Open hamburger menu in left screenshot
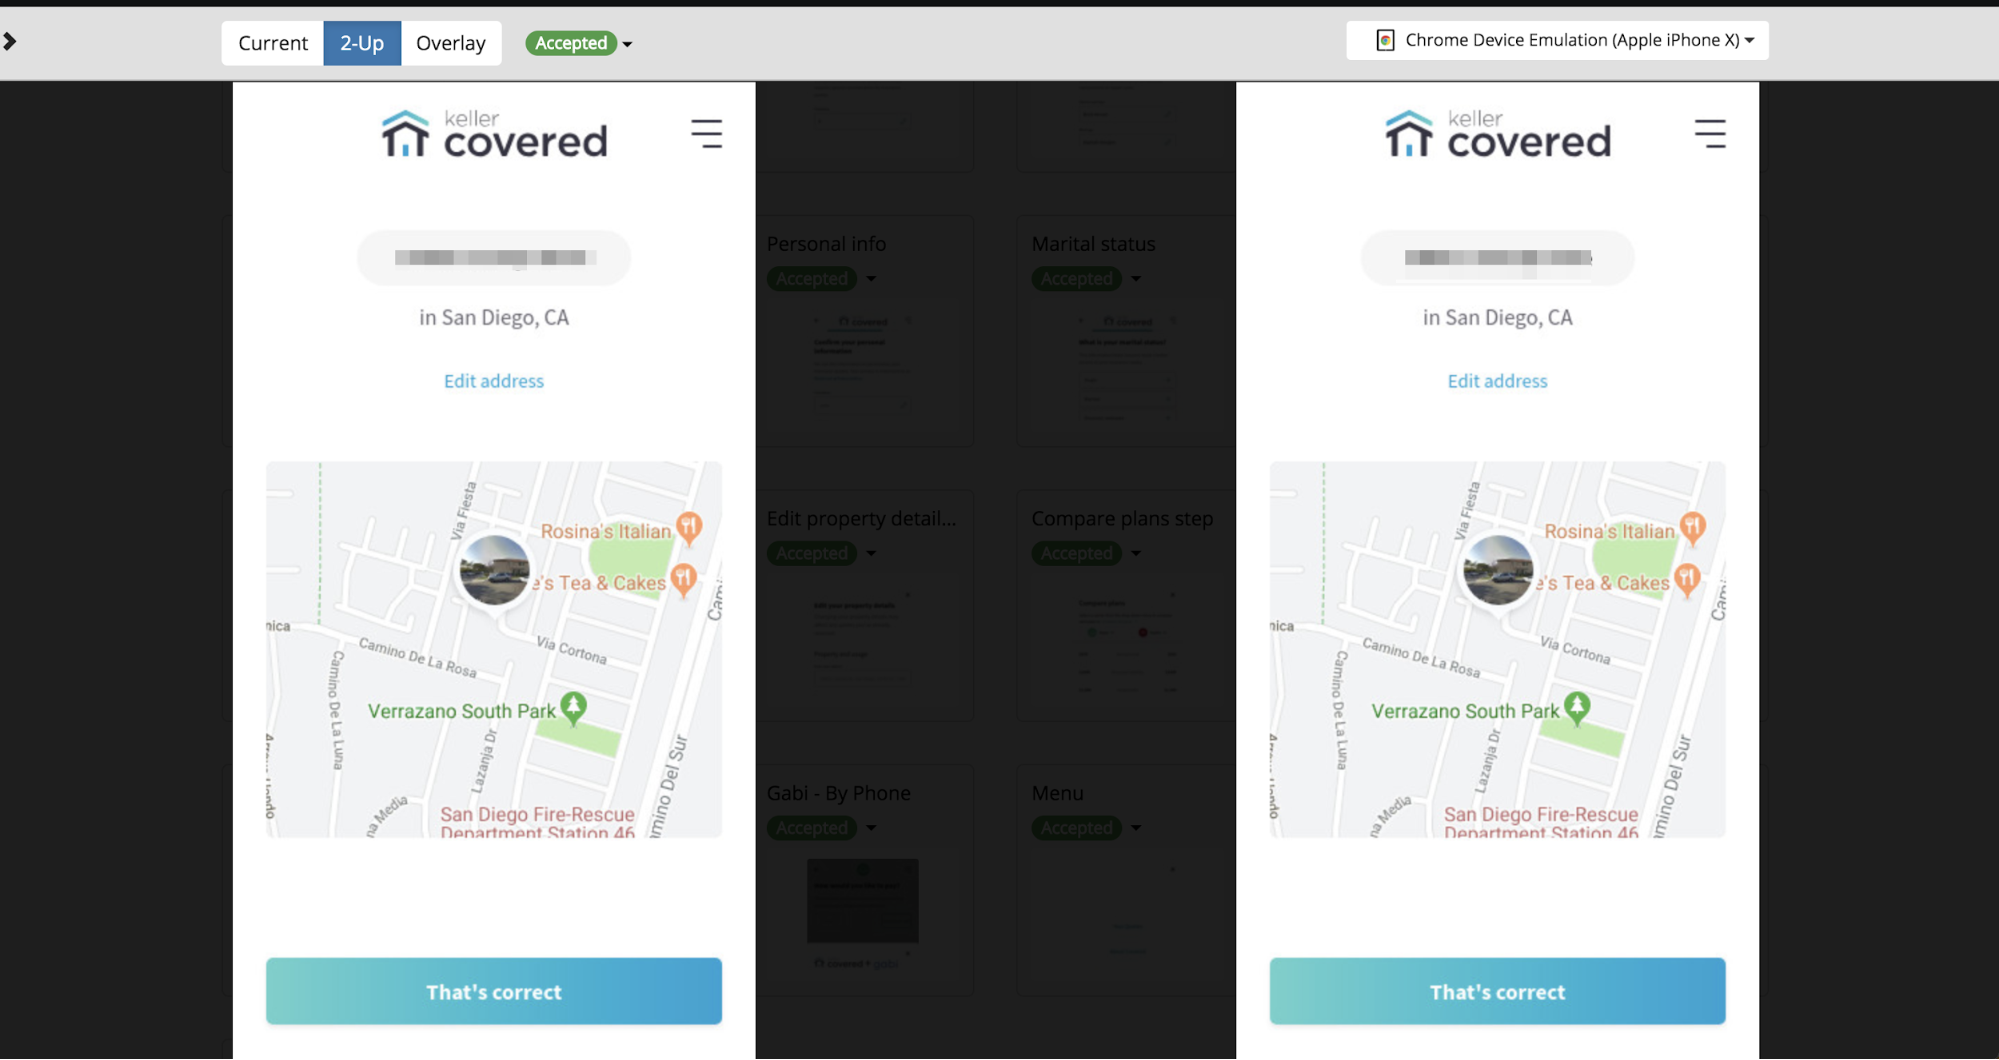 pyautogui.click(x=706, y=134)
